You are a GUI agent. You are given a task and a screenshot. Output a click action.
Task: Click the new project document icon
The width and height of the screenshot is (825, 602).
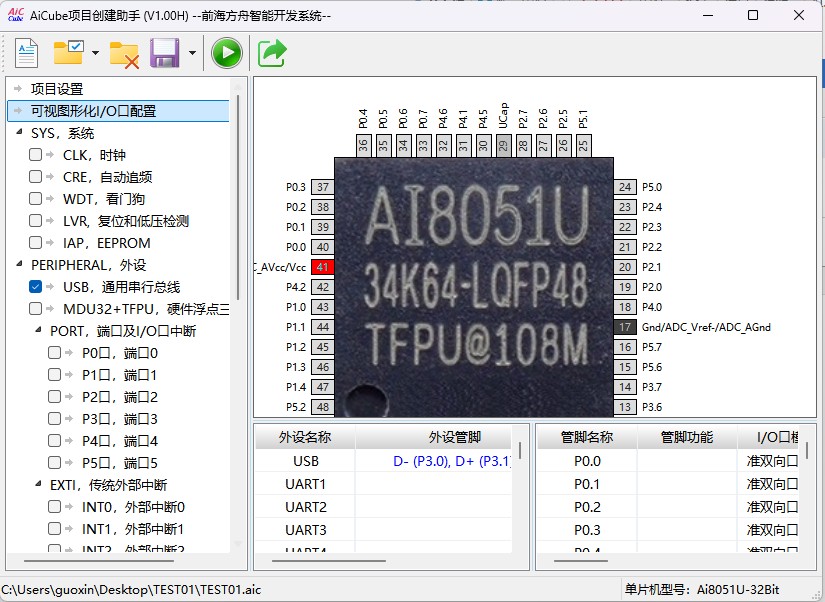pyautogui.click(x=26, y=53)
